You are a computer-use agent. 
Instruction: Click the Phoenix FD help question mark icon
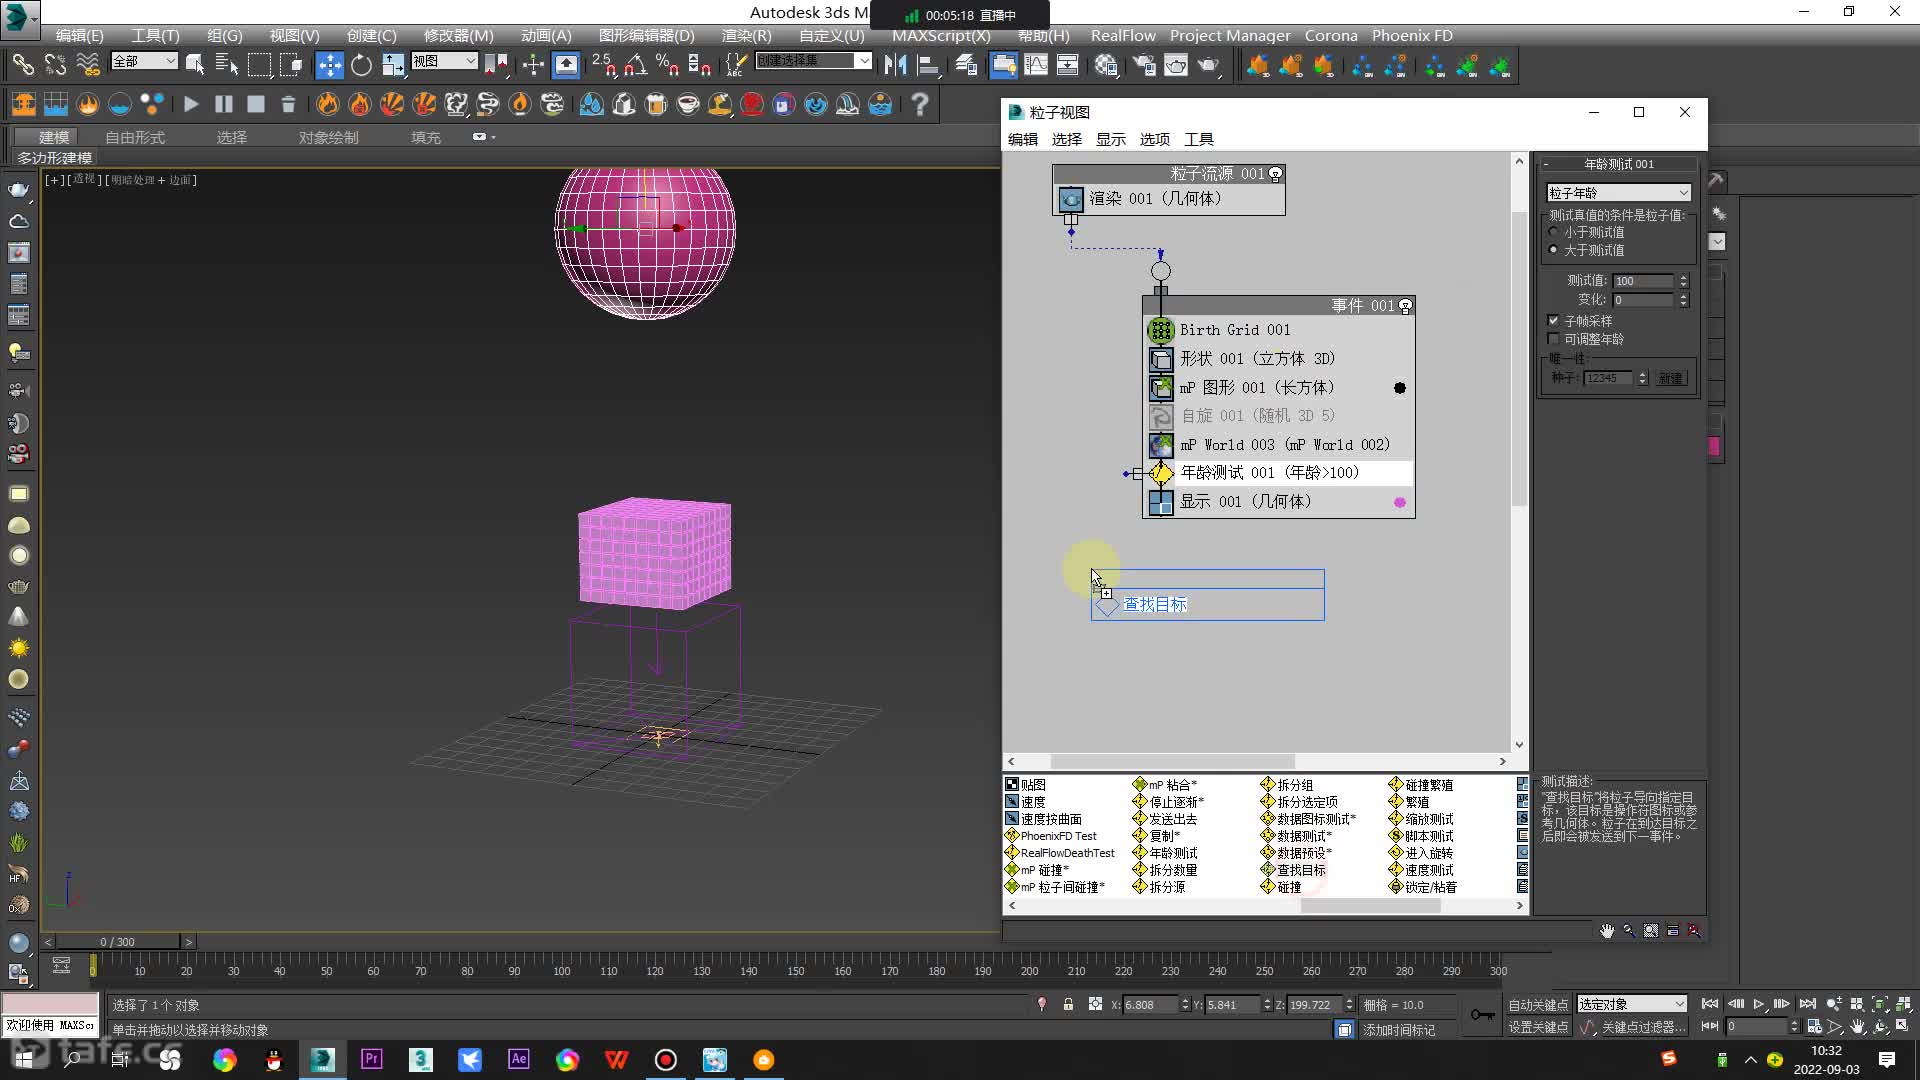[919, 103]
